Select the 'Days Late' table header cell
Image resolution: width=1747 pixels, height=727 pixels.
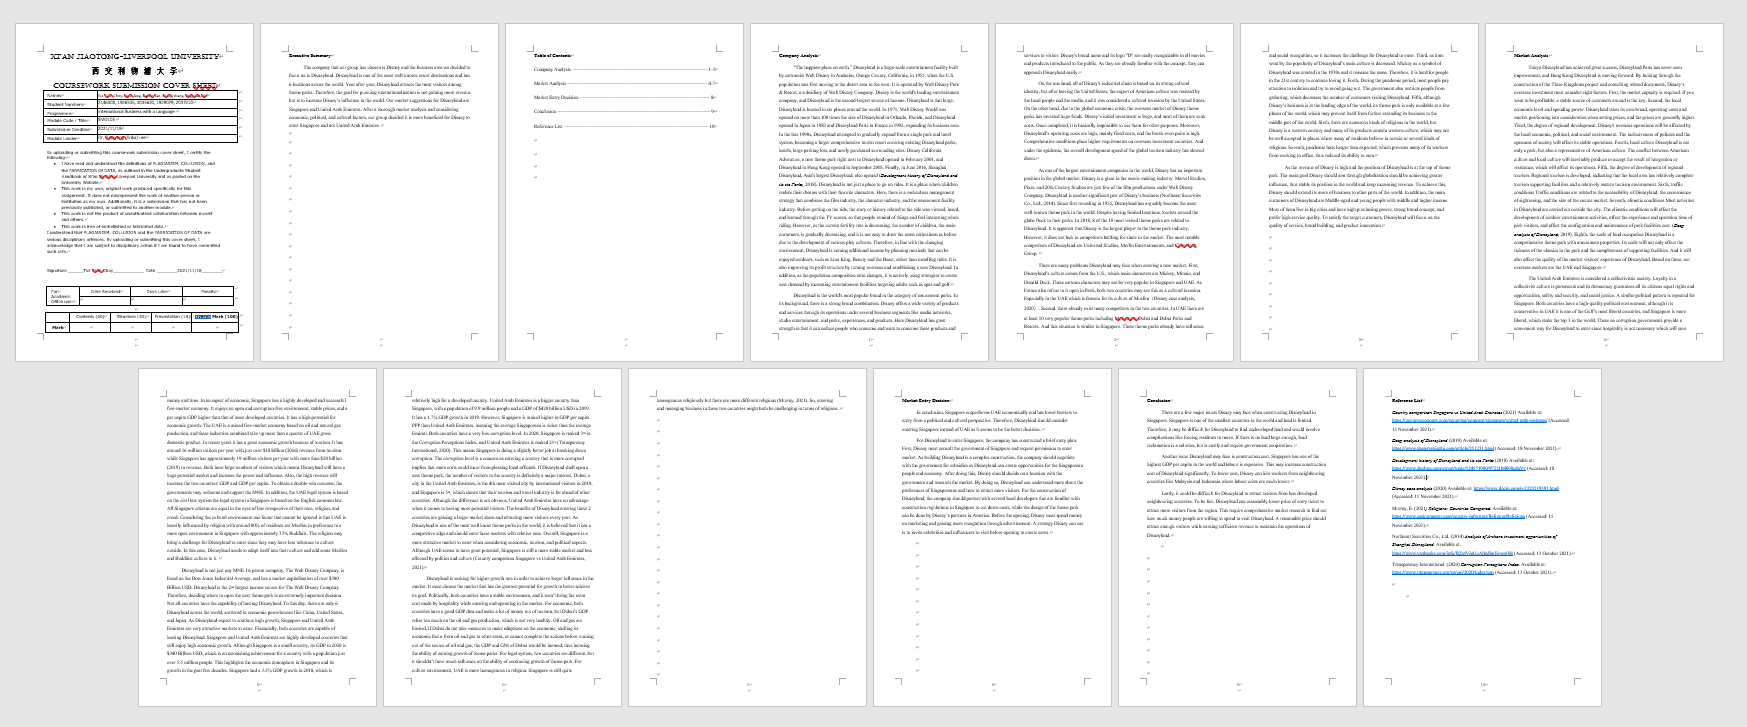click(156, 291)
